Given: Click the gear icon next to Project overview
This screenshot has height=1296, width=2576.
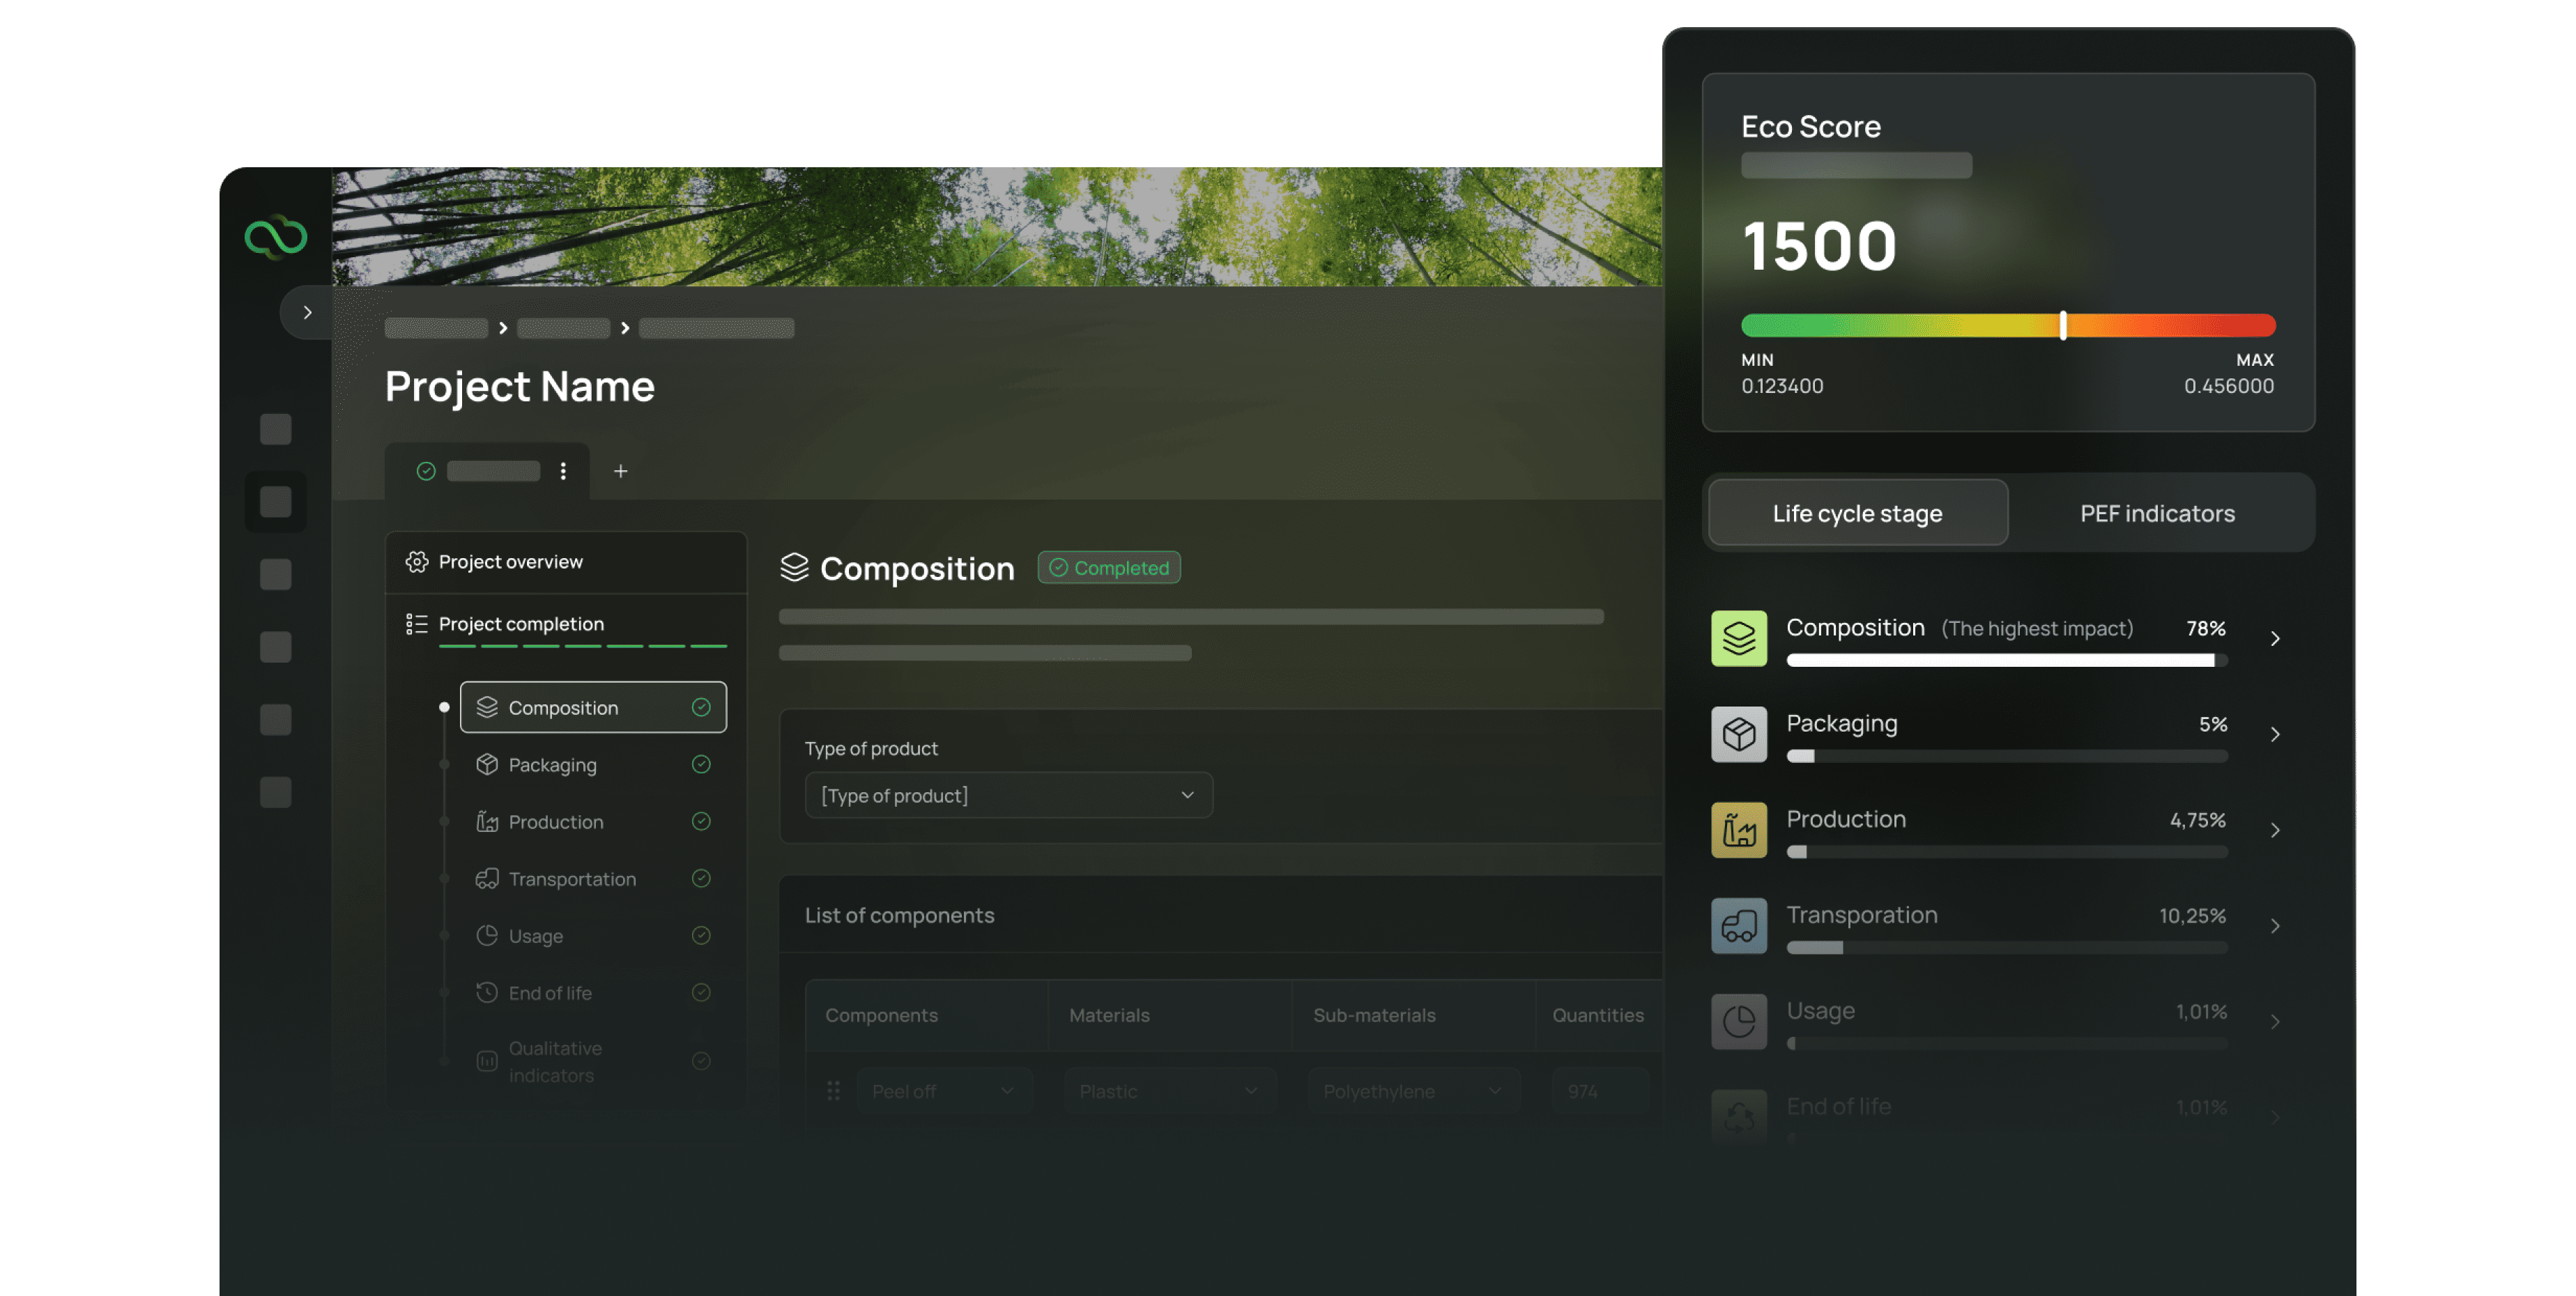Looking at the screenshot, I should [417, 561].
